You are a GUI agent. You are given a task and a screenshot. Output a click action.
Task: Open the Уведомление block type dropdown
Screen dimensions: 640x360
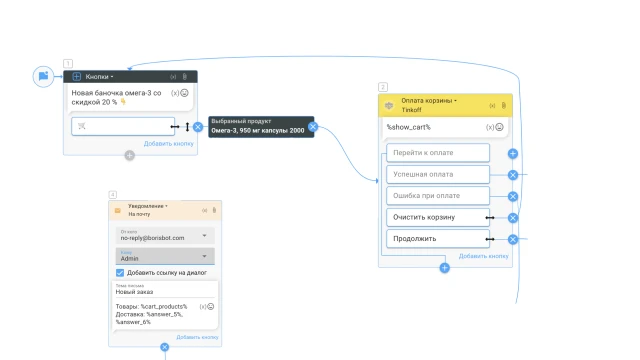(x=148, y=206)
